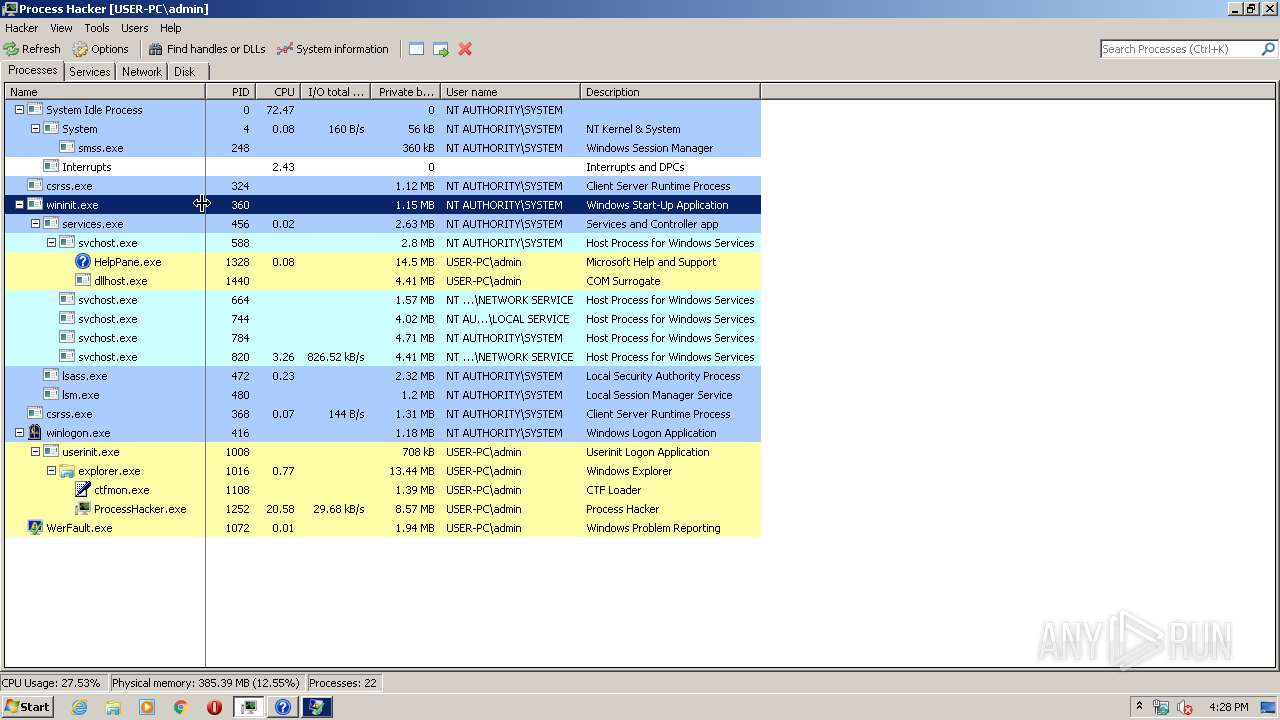
Task: Sort by the CPU column header
Action: coord(278,92)
